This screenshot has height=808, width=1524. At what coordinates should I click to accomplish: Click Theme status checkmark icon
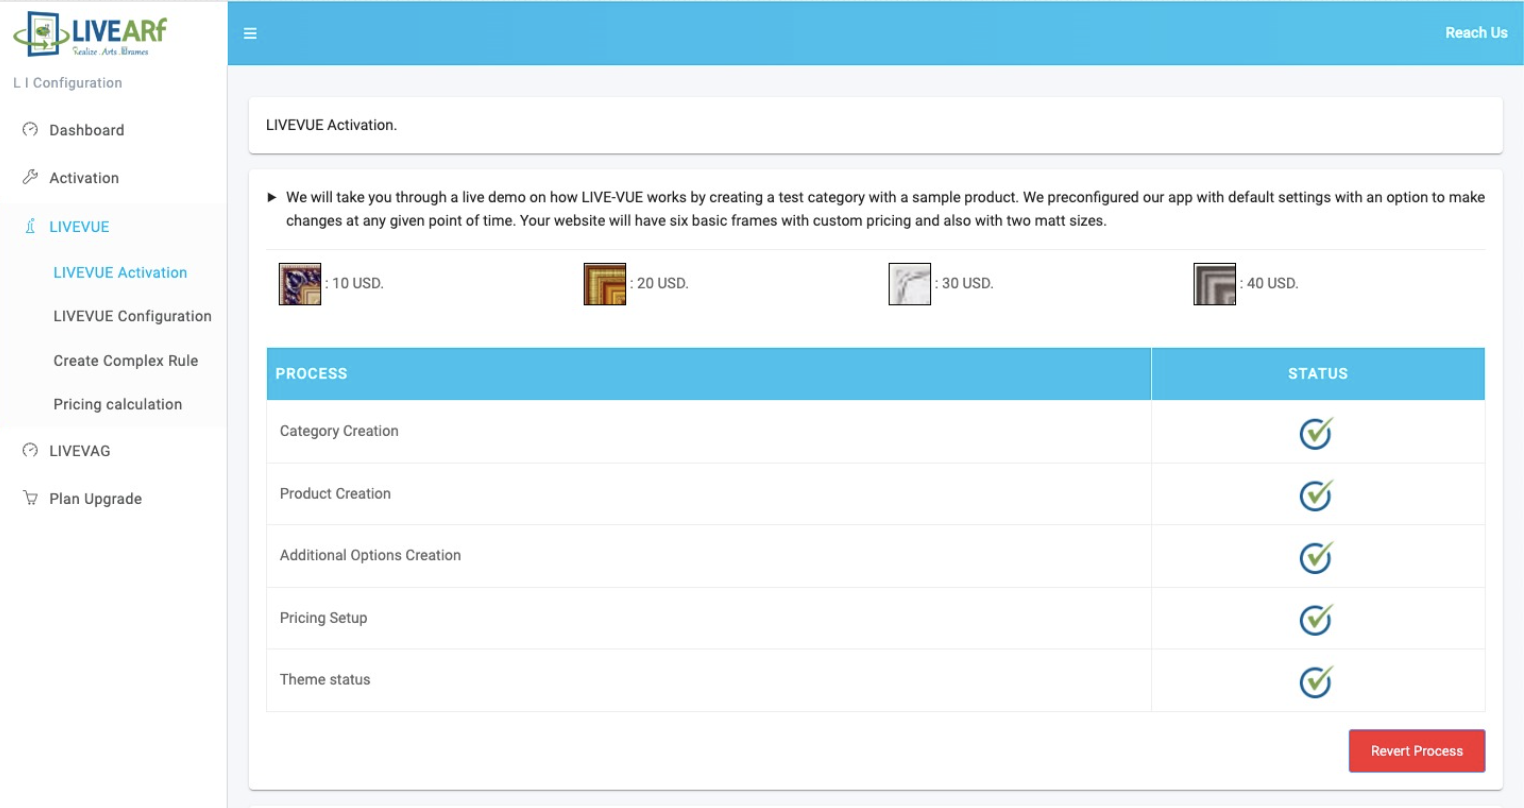1316,680
